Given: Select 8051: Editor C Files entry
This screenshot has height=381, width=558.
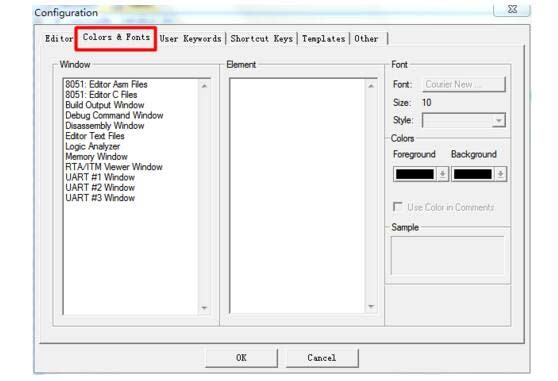Looking at the screenshot, I should tap(101, 95).
